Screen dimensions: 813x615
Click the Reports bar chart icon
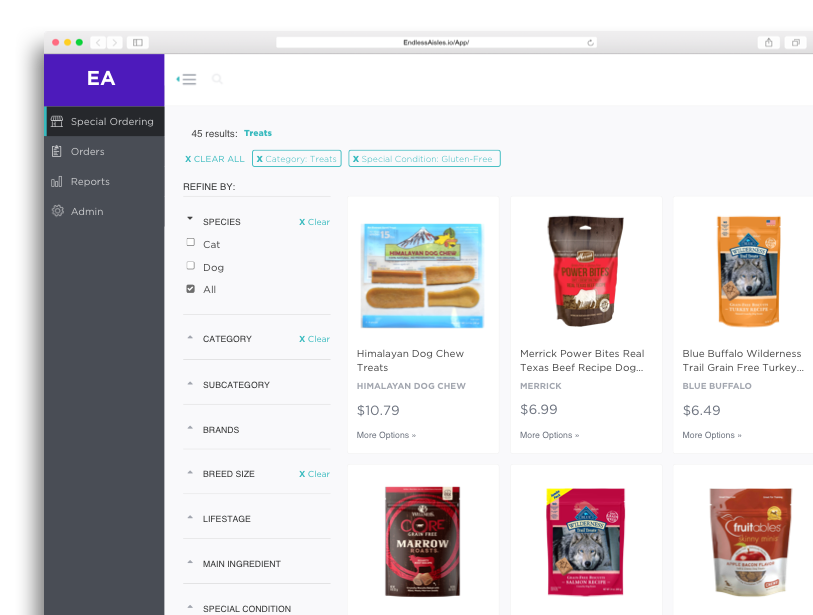pyautogui.click(x=57, y=181)
